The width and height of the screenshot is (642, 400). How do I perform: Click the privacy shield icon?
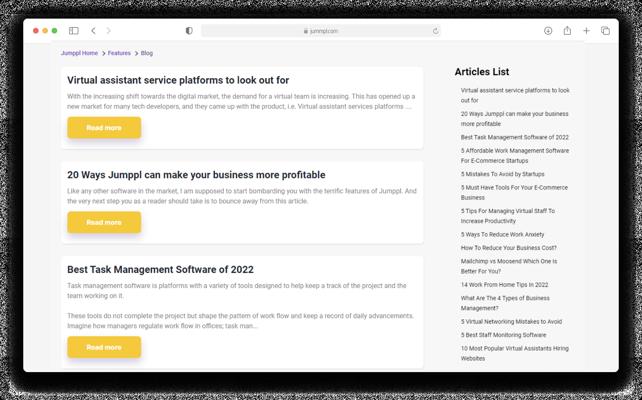click(189, 31)
